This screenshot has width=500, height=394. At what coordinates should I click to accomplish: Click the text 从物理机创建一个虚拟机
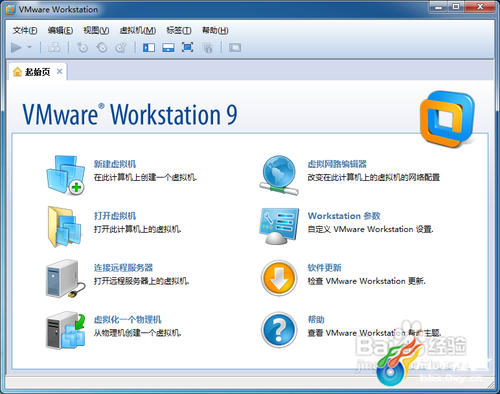click(x=137, y=333)
